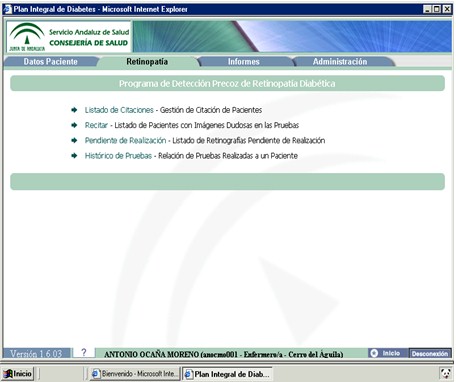
Task: Select the Plan Integral de Diab... taskbar item
Action: (x=228, y=374)
